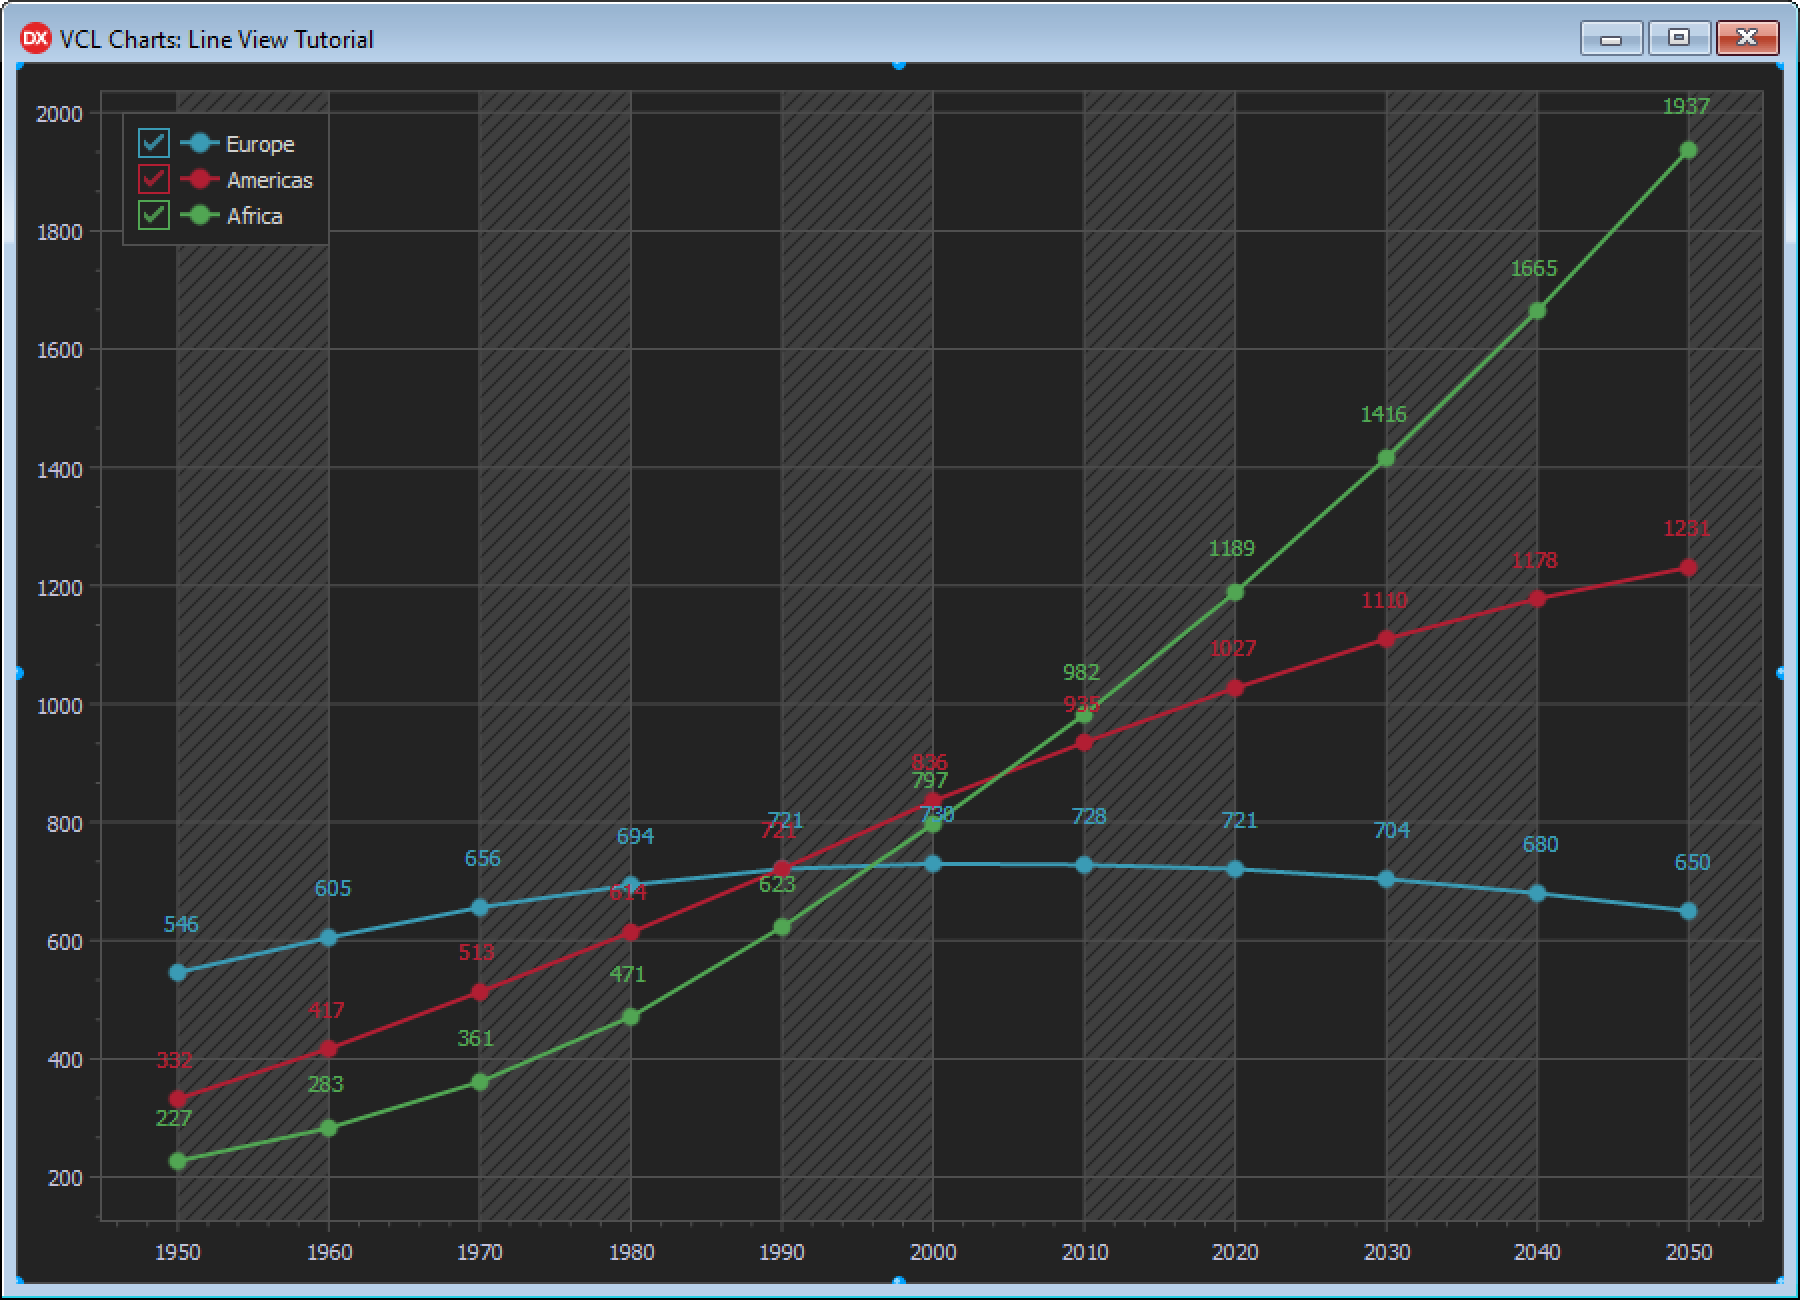Click the top center blue selection handle
Image resolution: width=1800 pixels, height=1300 pixels.
899,64
